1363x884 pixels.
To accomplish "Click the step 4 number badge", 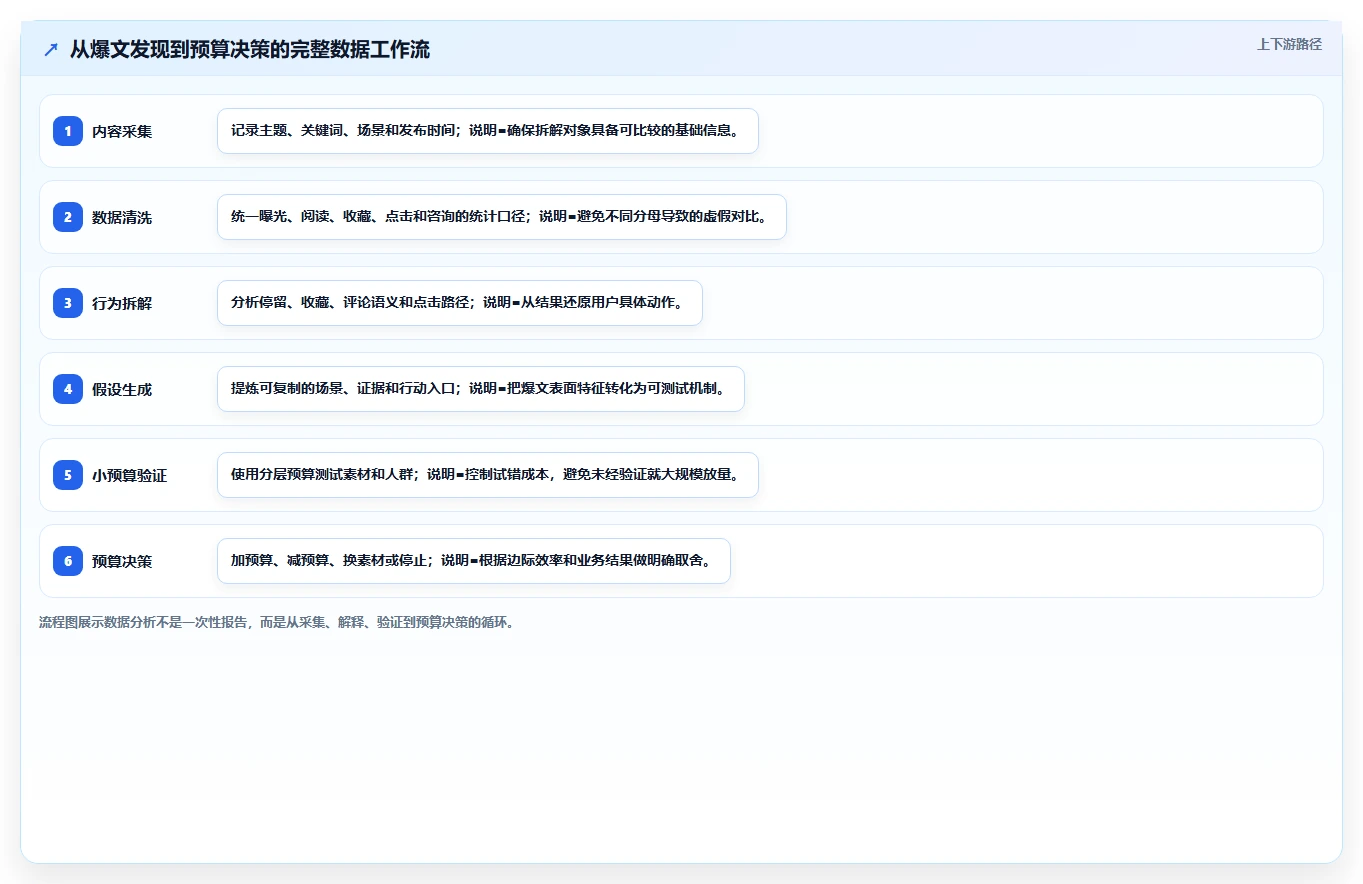I will coord(68,389).
